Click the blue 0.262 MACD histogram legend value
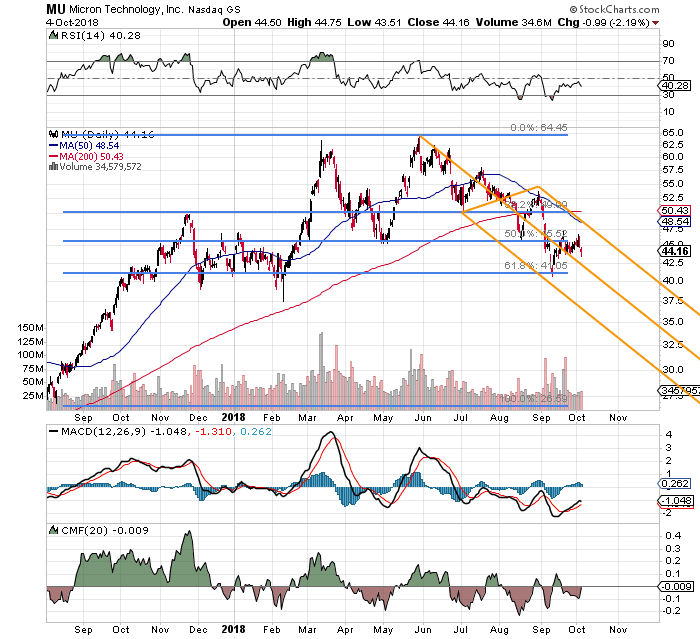Screen dimensions: 700x639 pos(256,432)
